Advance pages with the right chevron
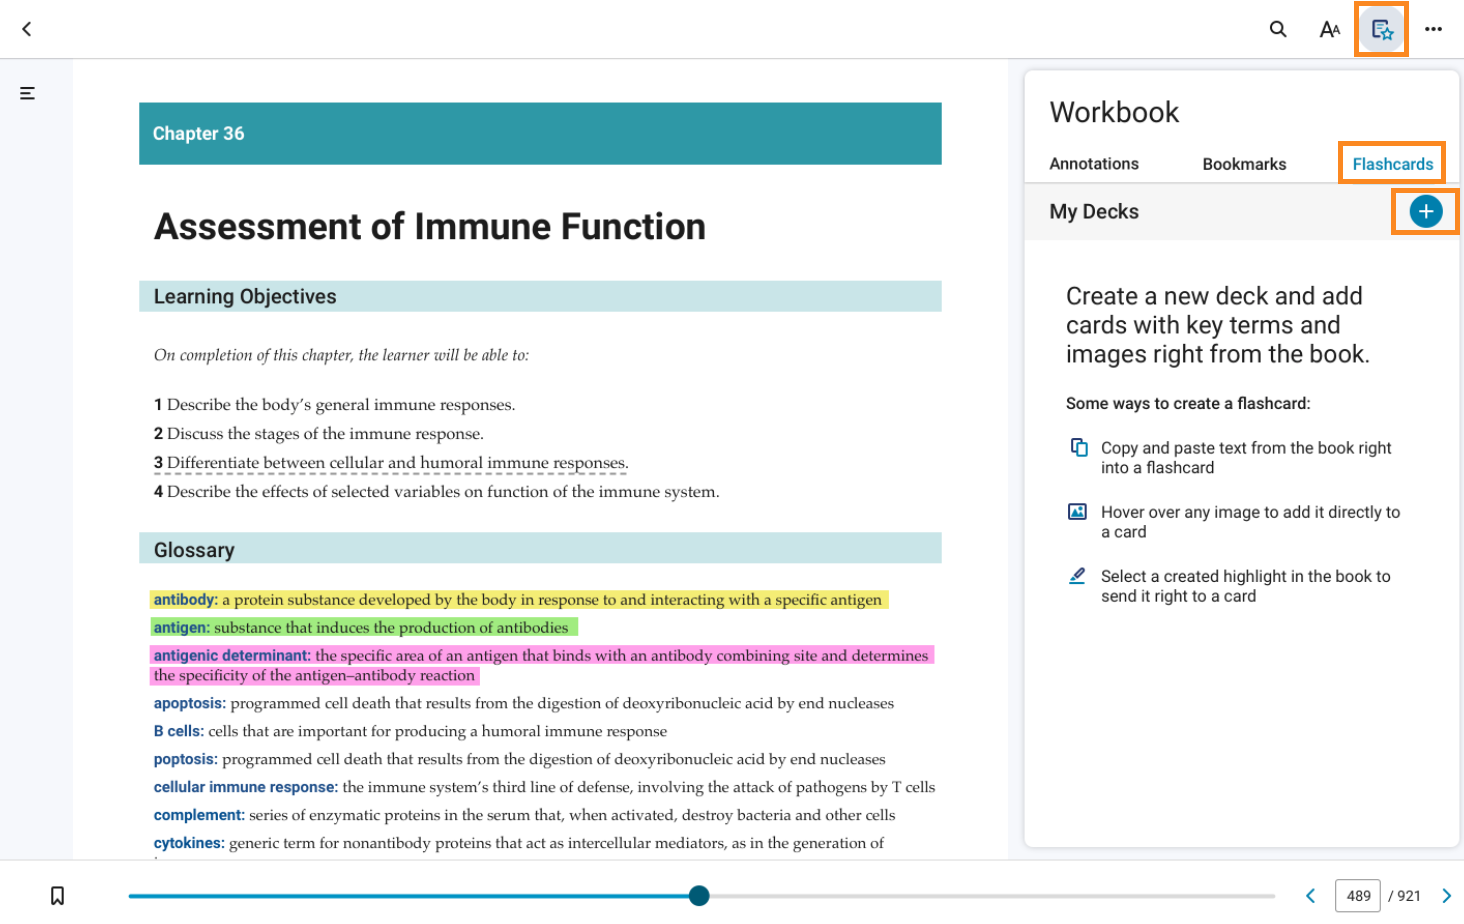The image size is (1464, 924). (1447, 896)
